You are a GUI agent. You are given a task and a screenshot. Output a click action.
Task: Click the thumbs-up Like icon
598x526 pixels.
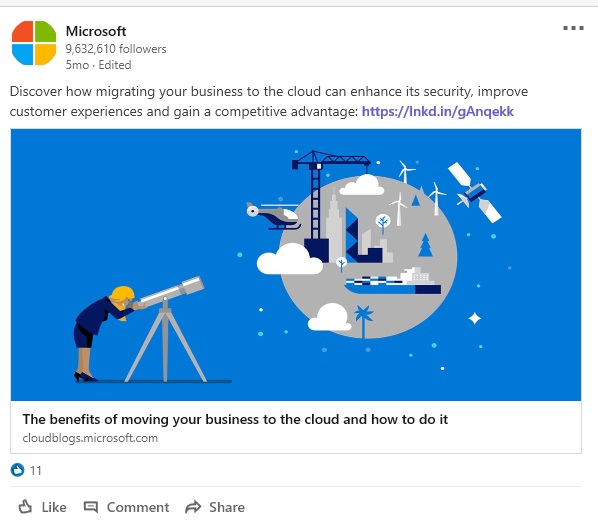click(25, 507)
